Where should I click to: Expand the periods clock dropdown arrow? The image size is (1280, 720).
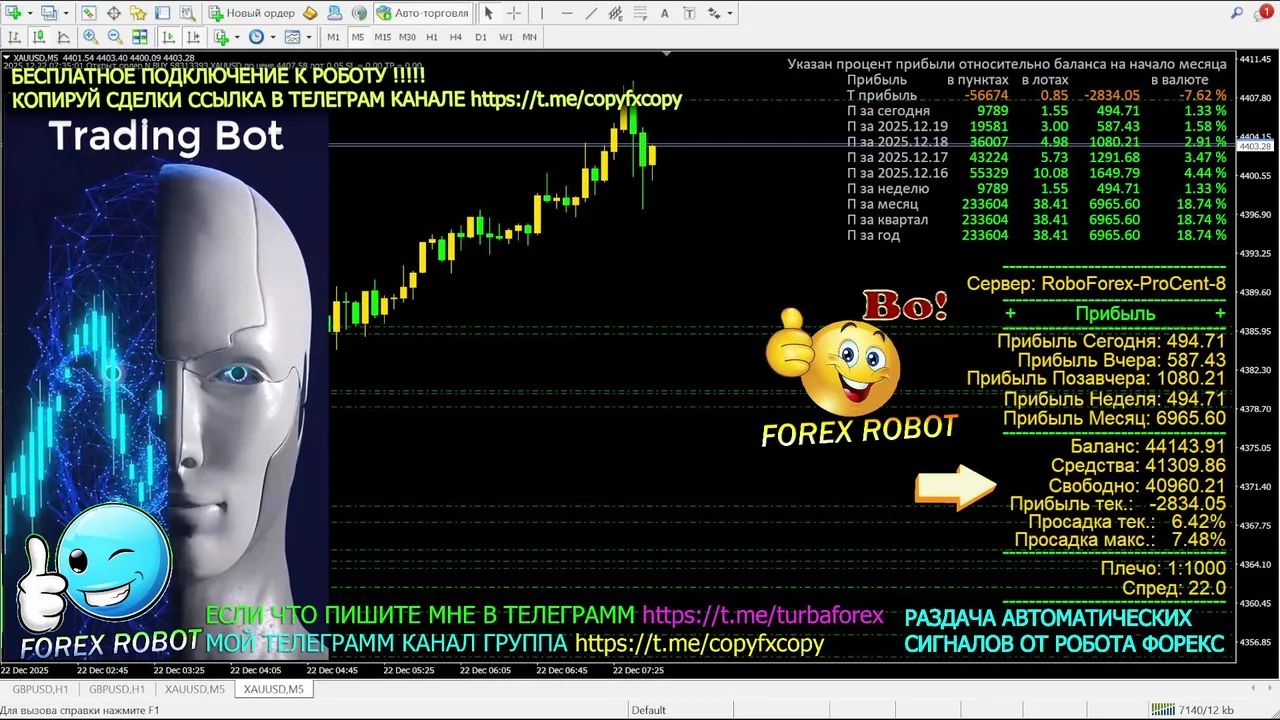tap(273, 37)
